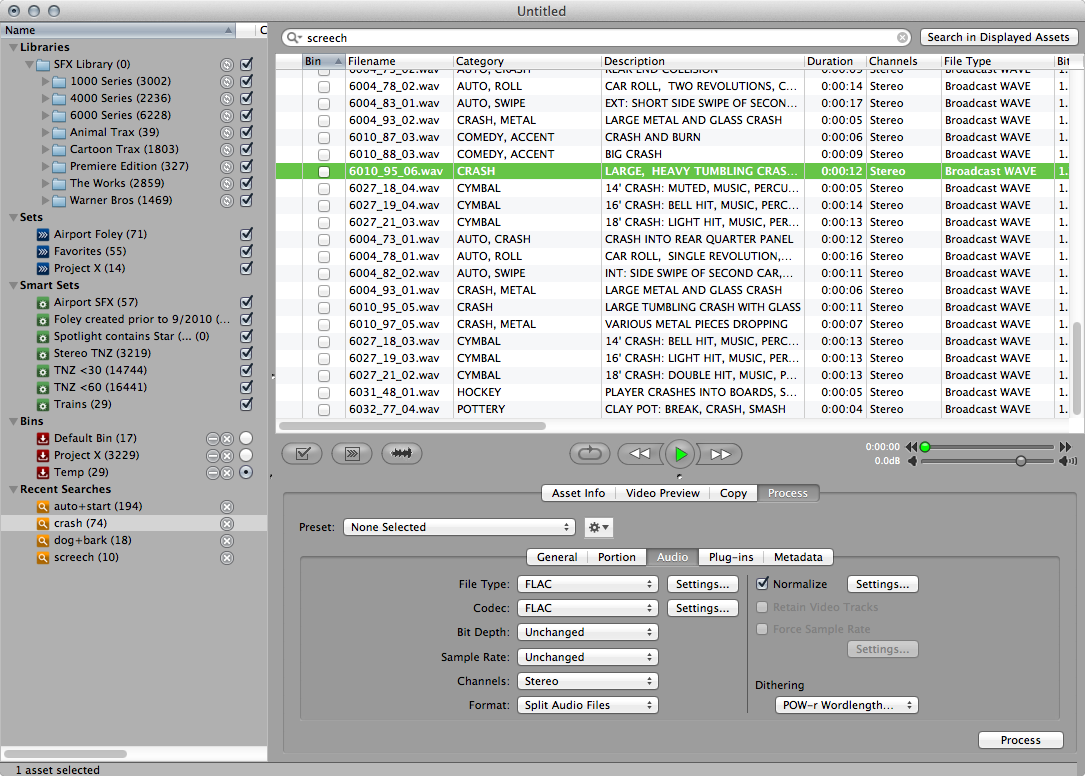
Task: Click the Search in Displayed Assets button
Action: click(998, 37)
